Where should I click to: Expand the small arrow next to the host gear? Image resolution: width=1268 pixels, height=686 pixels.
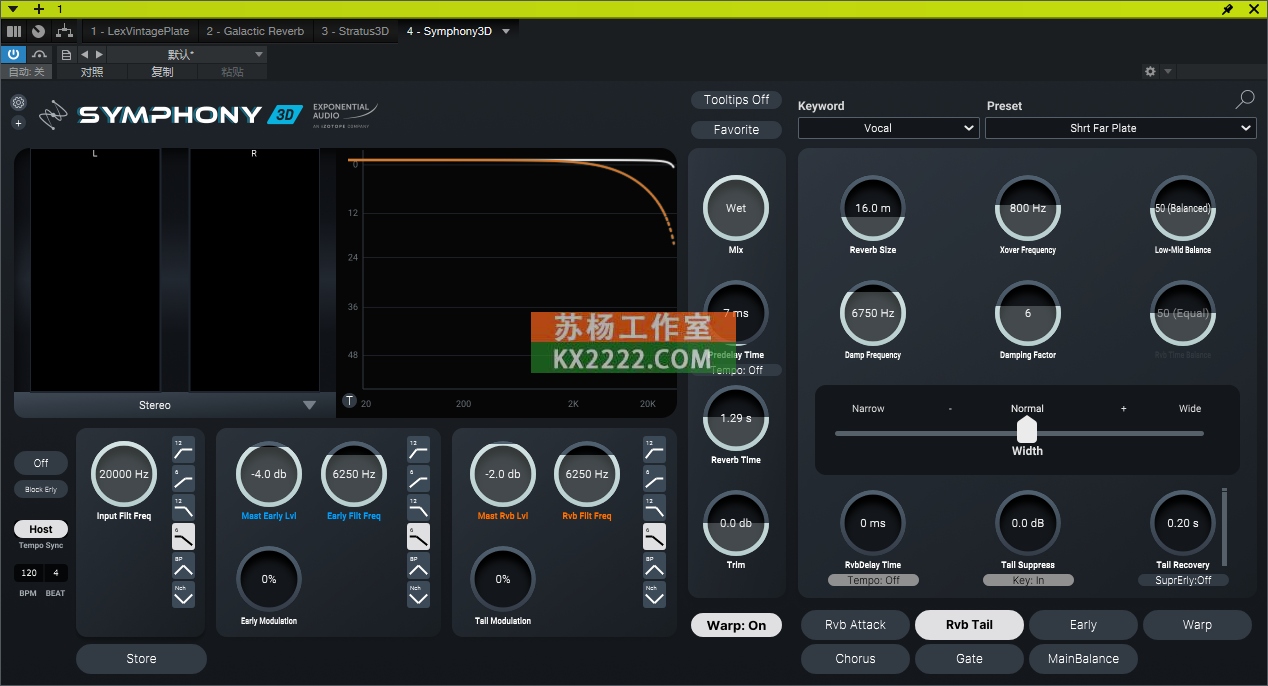click(x=1168, y=72)
